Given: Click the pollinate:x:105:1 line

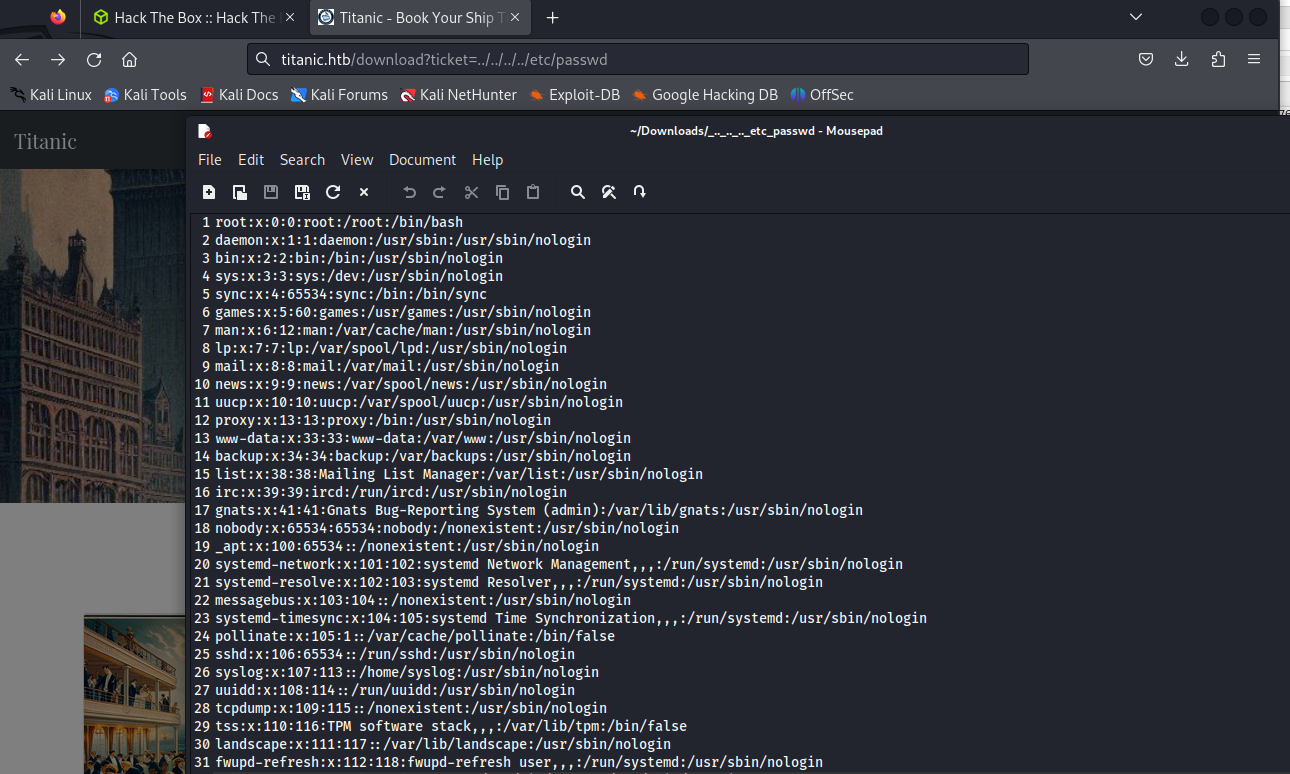Looking at the screenshot, I should click(x=415, y=636).
